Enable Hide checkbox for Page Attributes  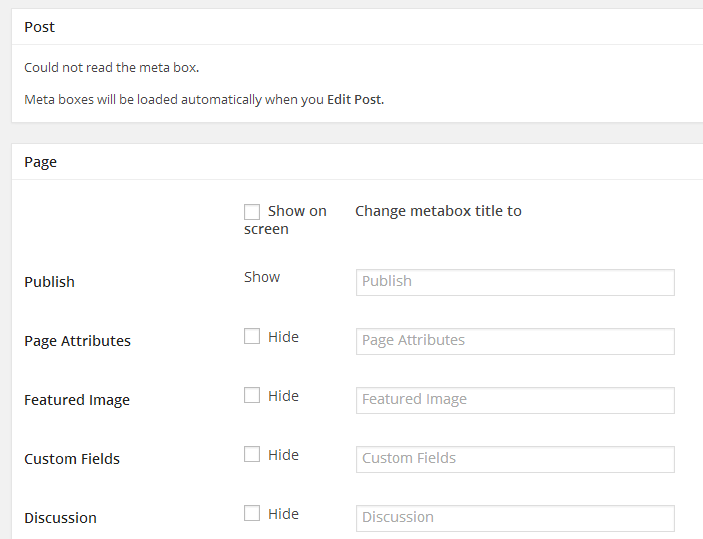[252, 337]
